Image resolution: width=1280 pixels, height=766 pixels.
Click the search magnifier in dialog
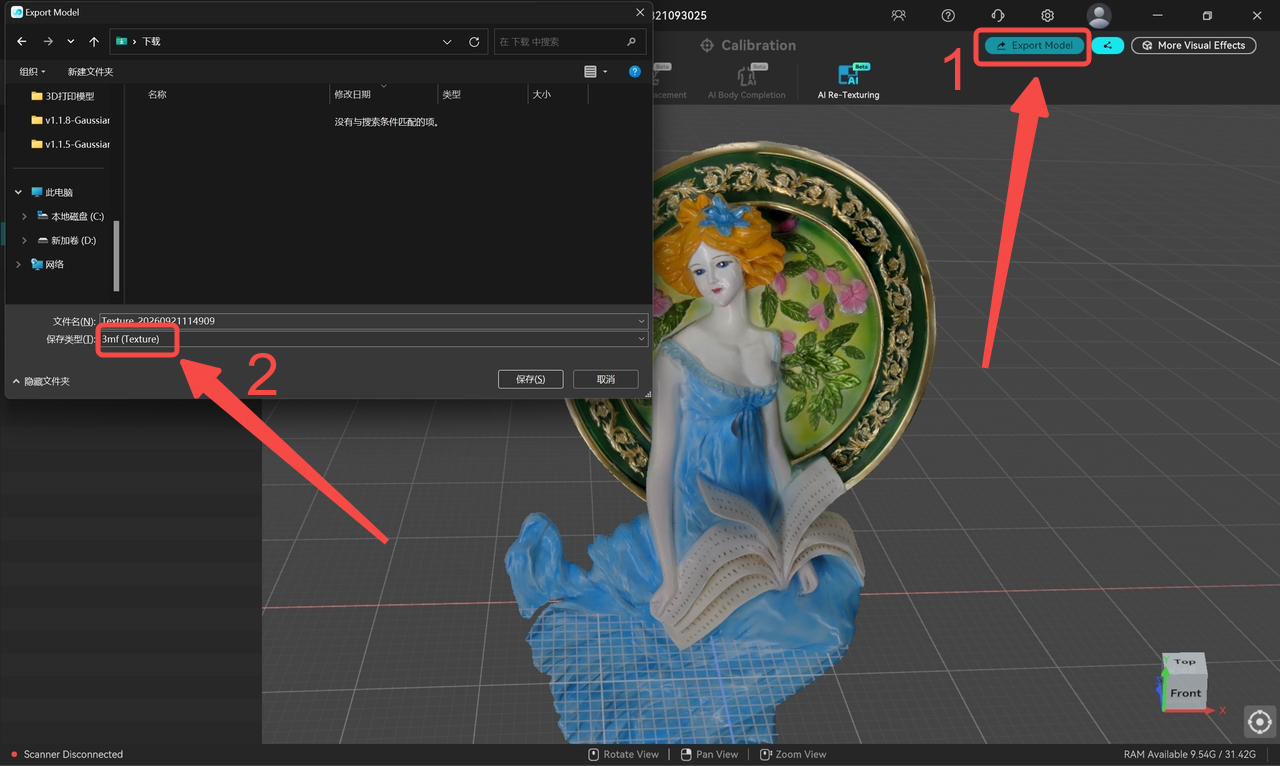[632, 42]
